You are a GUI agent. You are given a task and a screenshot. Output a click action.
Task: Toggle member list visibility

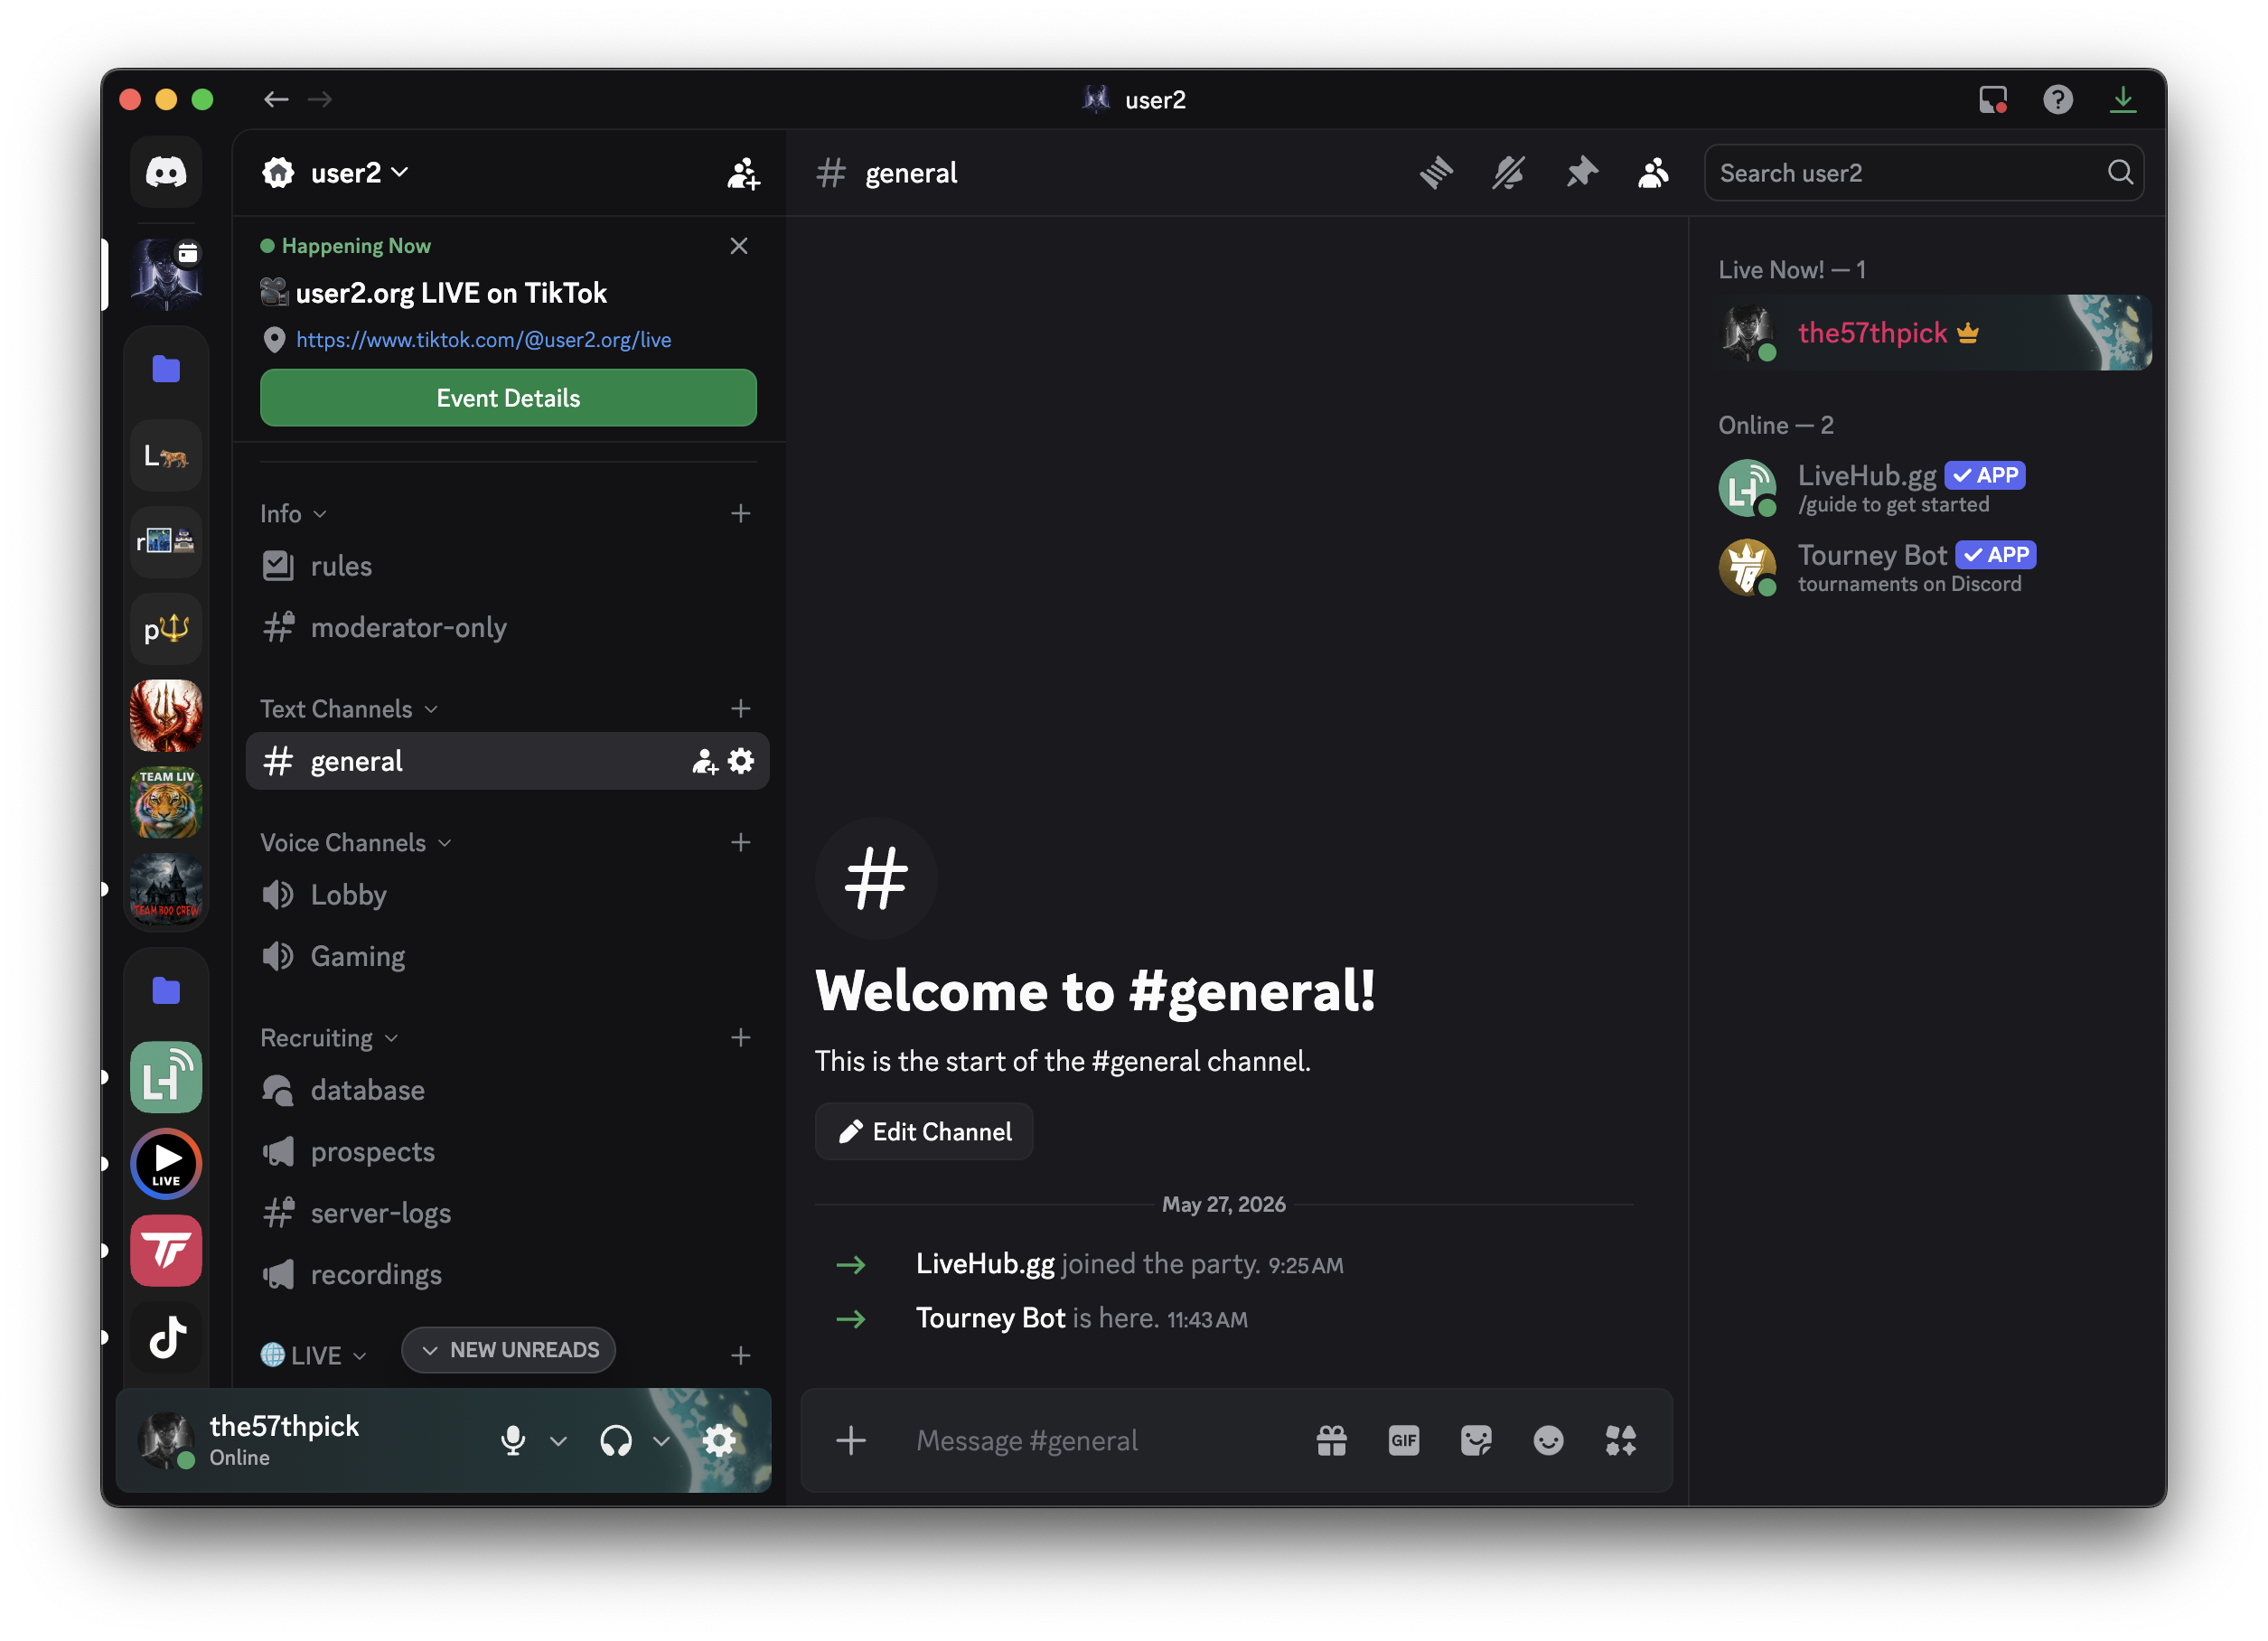1653,173
